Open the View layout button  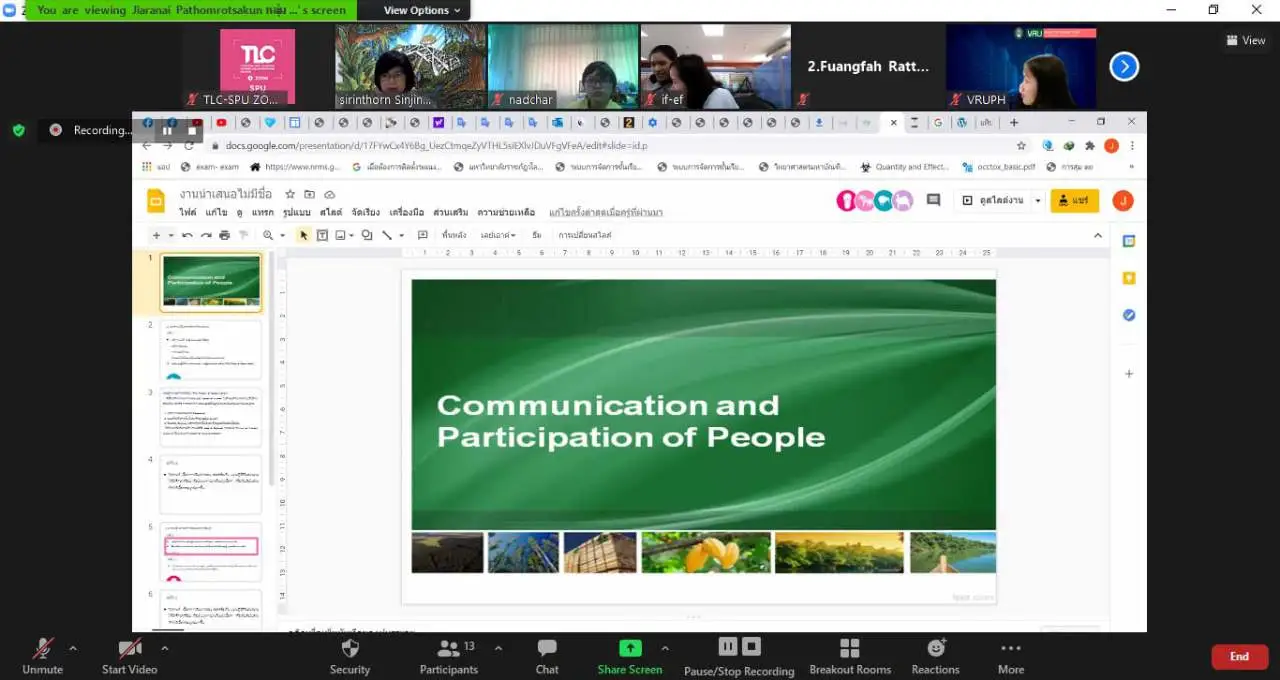[x=1246, y=41]
